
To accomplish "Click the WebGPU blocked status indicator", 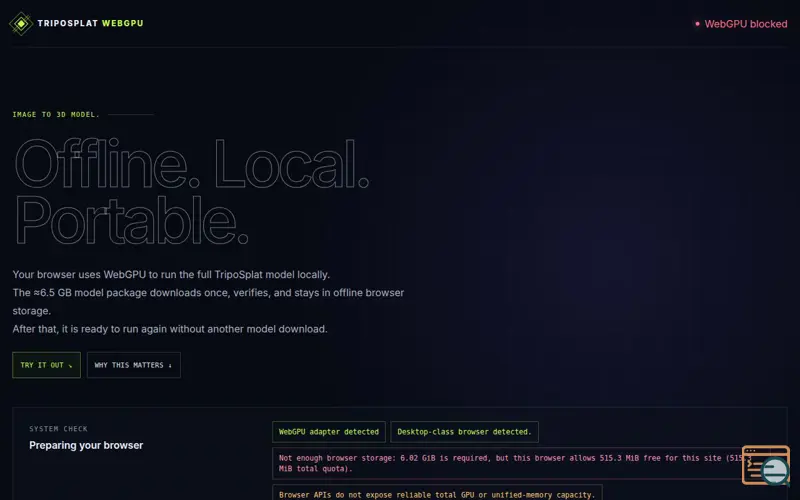I will (741, 24).
